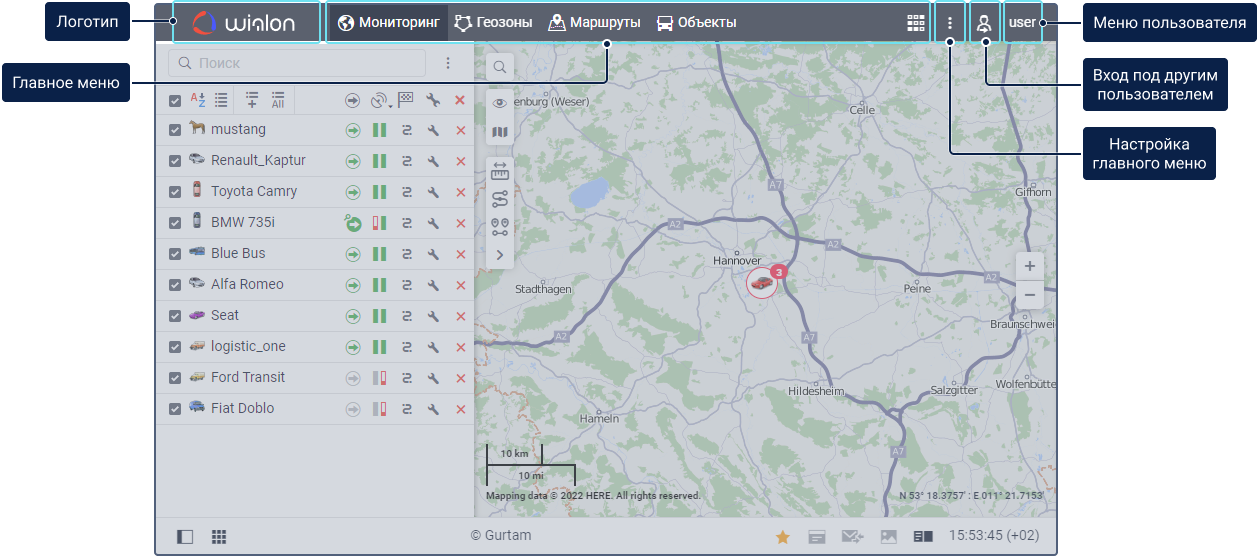Click the orange star icon in bottom bar
Viewport: 1259px width, 556px height.
[x=782, y=537]
